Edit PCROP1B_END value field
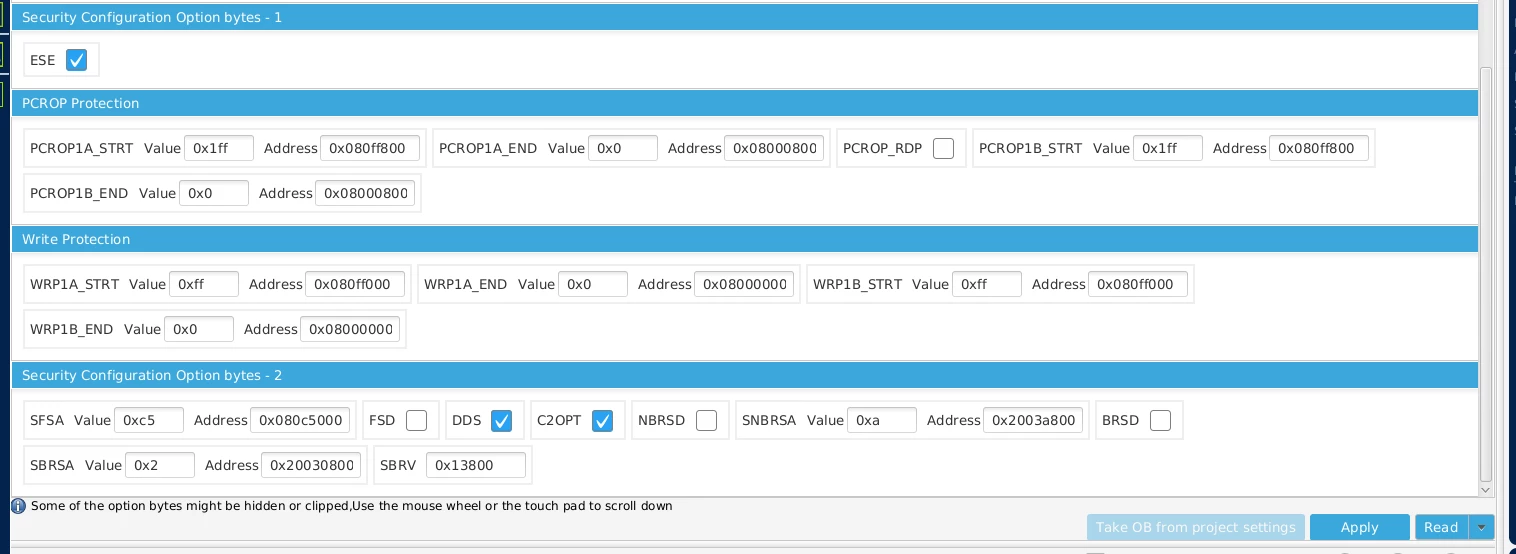Screen dimensions: 1516x554 214,193
